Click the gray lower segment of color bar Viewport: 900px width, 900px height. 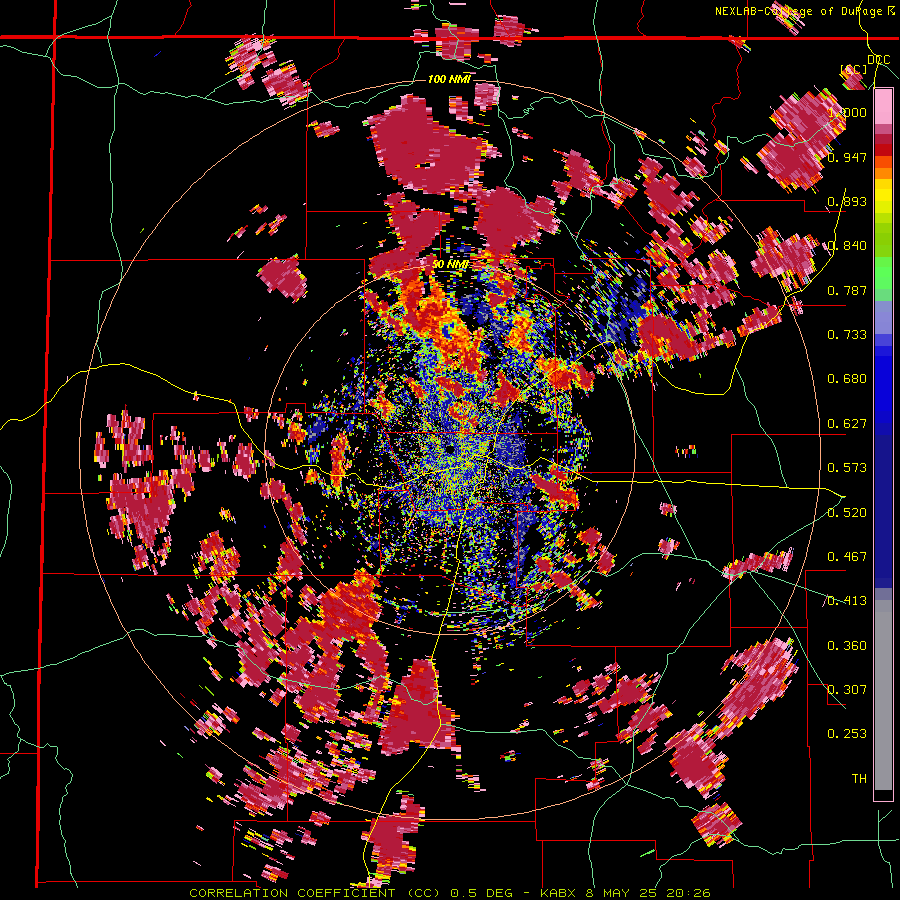pyautogui.click(x=883, y=695)
